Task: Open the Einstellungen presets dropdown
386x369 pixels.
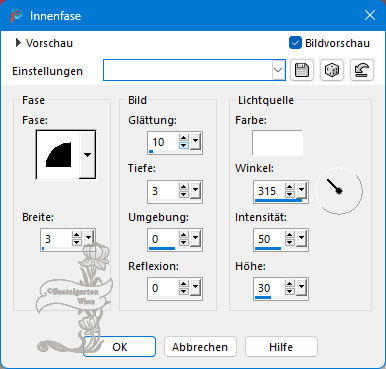Action: [278, 70]
